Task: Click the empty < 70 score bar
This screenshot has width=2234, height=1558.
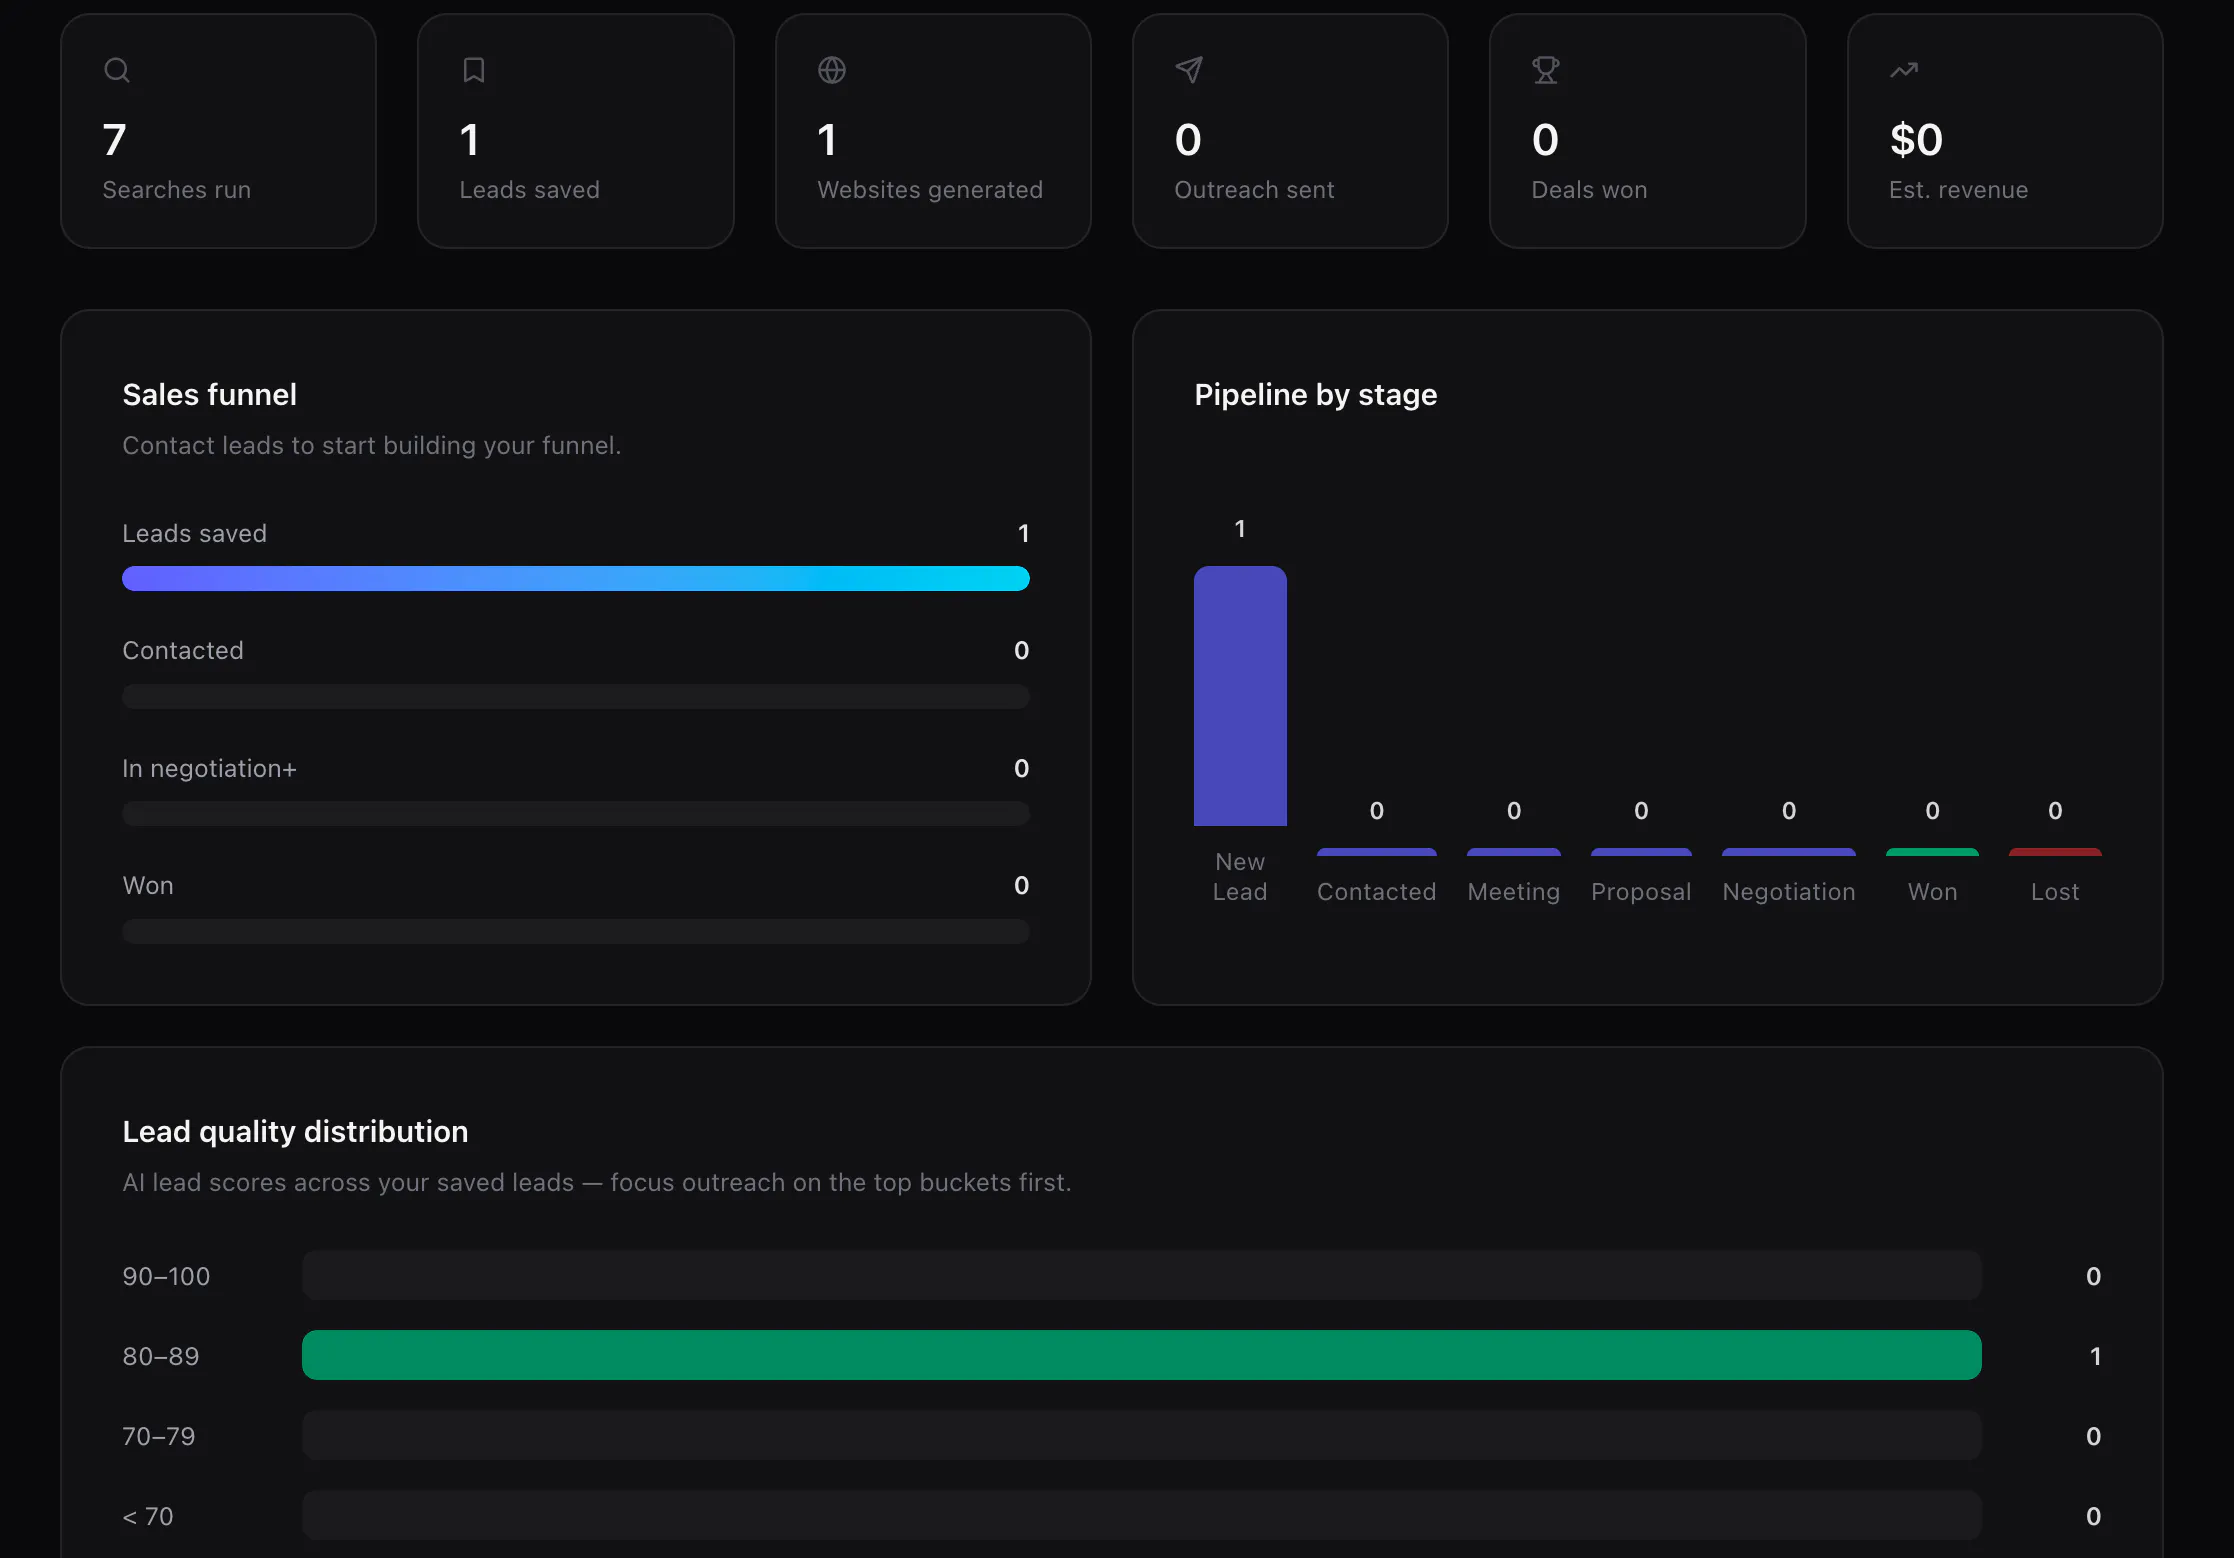Action: (x=1142, y=1515)
